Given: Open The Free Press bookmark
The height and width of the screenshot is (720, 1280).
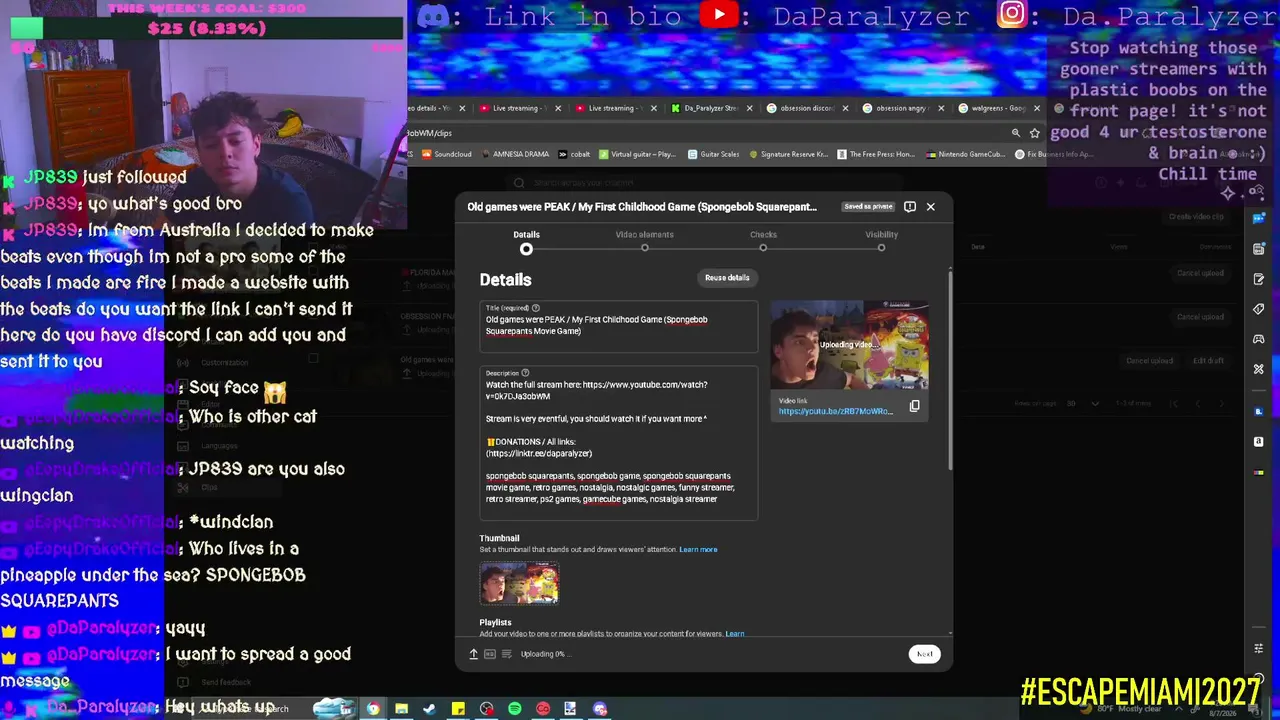Looking at the screenshot, I should tap(877, 155).
